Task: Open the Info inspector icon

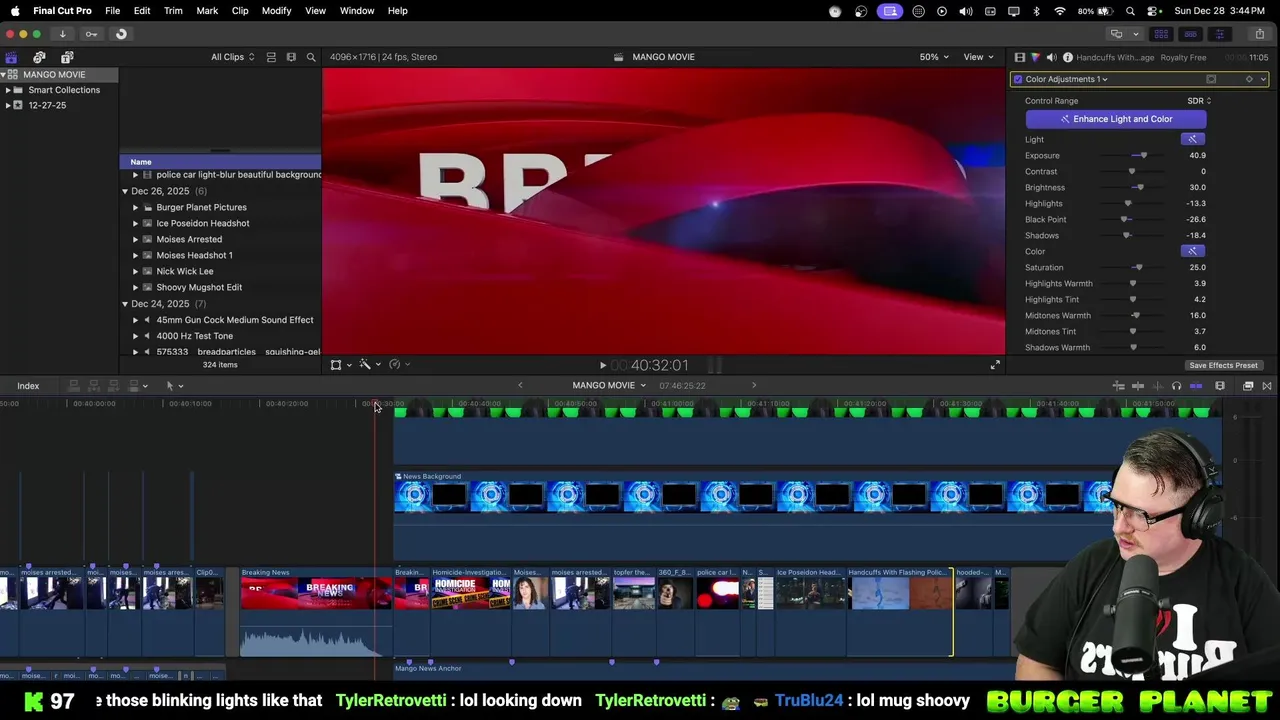Action: pyautogui.click(x=1068, y=57)
